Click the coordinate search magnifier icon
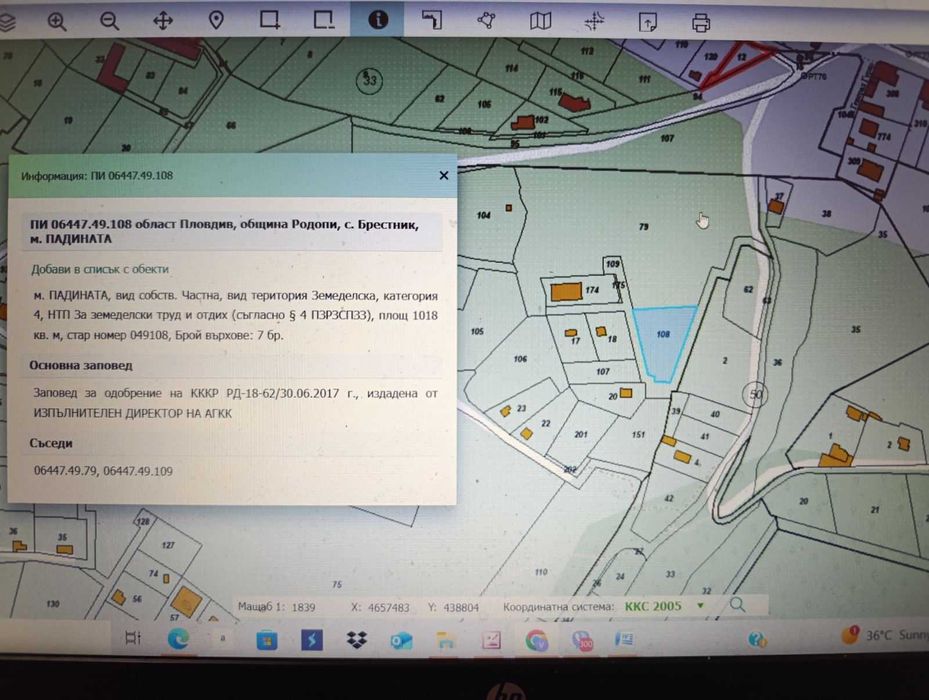The image size is (929, 700). point(738,605)
